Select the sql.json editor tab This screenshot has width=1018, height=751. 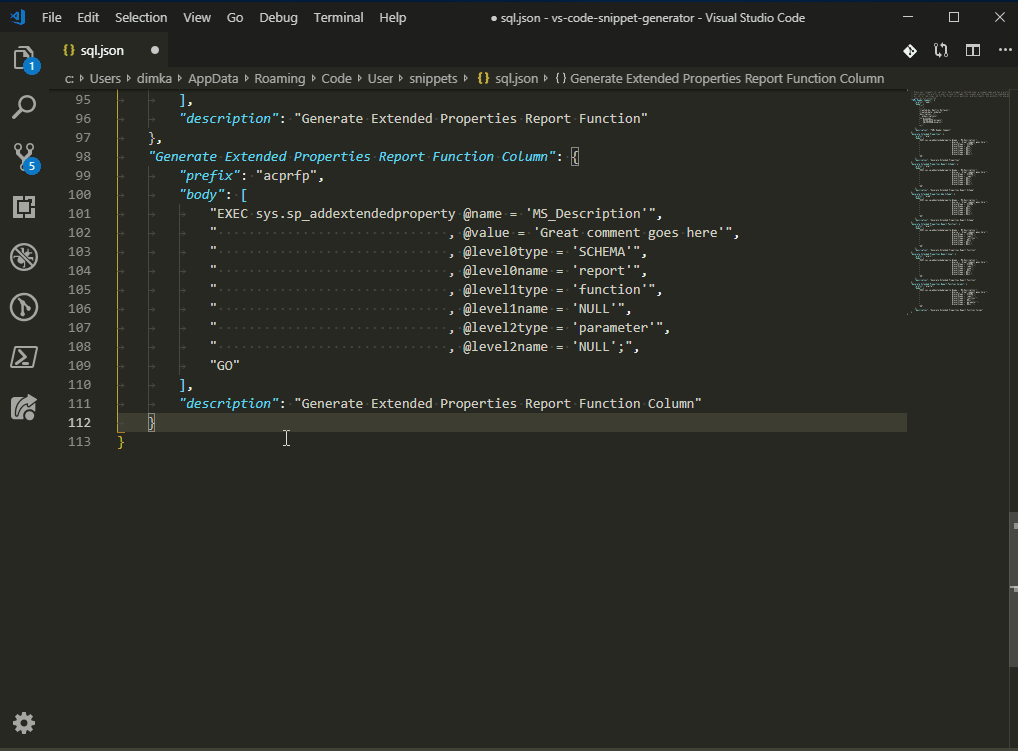click(101, 50)
